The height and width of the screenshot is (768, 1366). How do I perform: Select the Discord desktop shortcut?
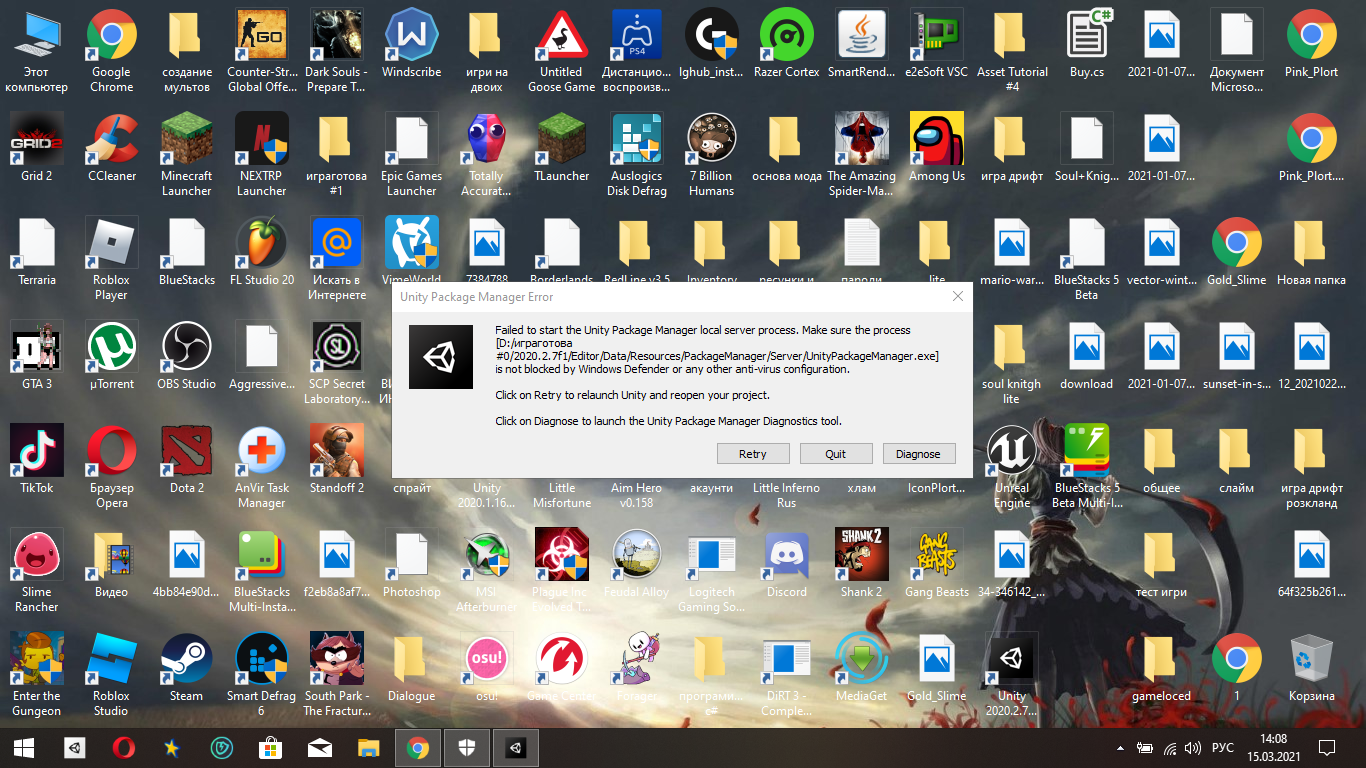point(786,564)
